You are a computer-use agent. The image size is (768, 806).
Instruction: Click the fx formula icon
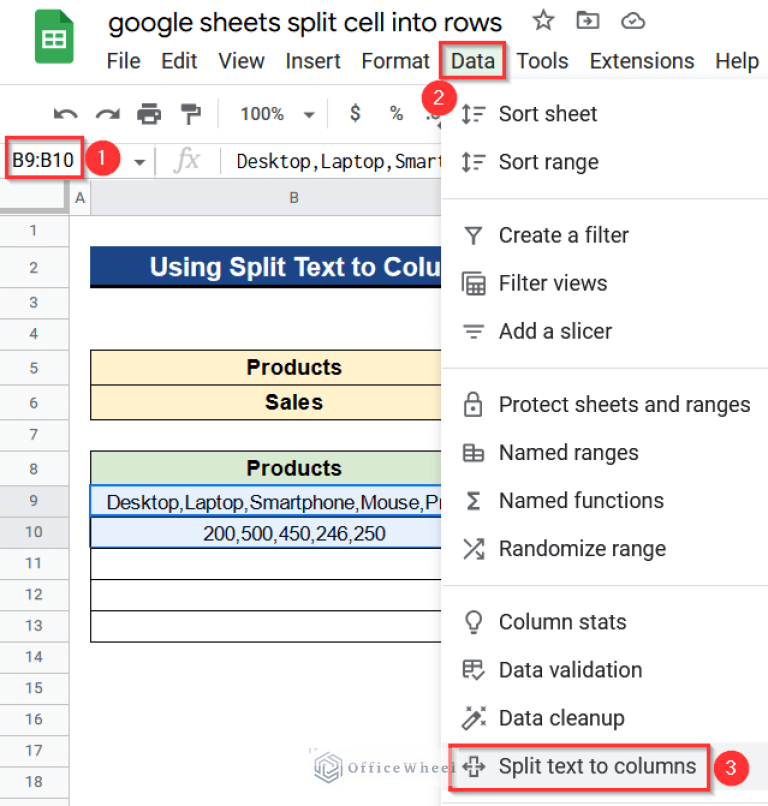[186, 160]
